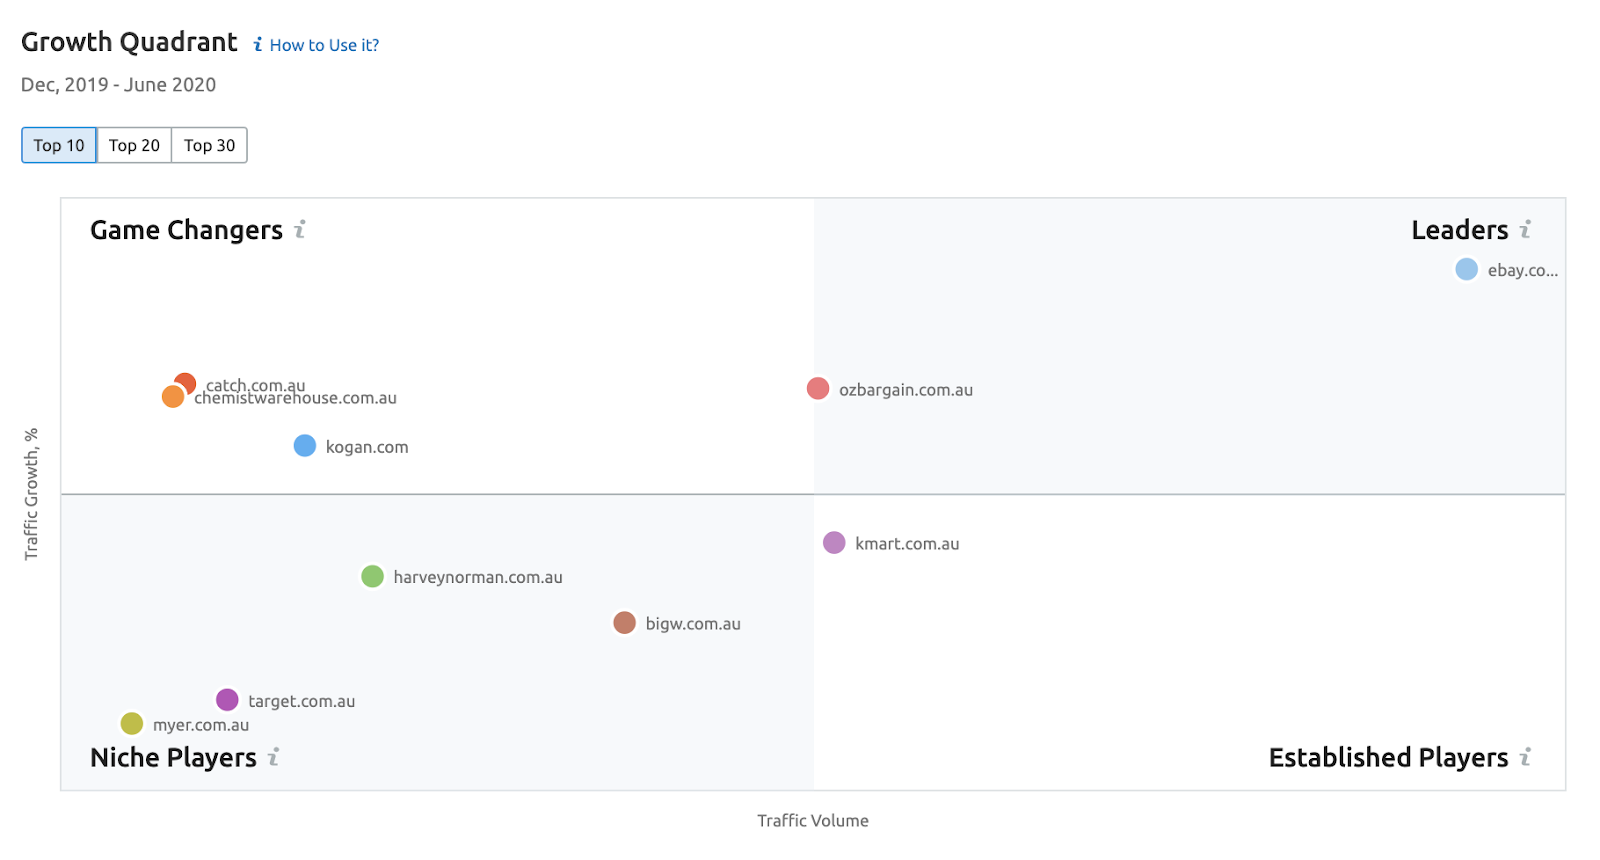Select the Top 10 tab
1600x860 pixels.
pos(59,145)
